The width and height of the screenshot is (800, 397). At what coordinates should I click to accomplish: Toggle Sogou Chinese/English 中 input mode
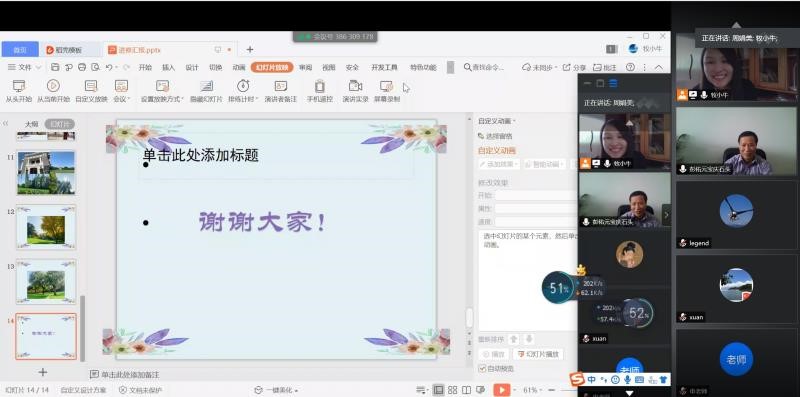[591, 380]
